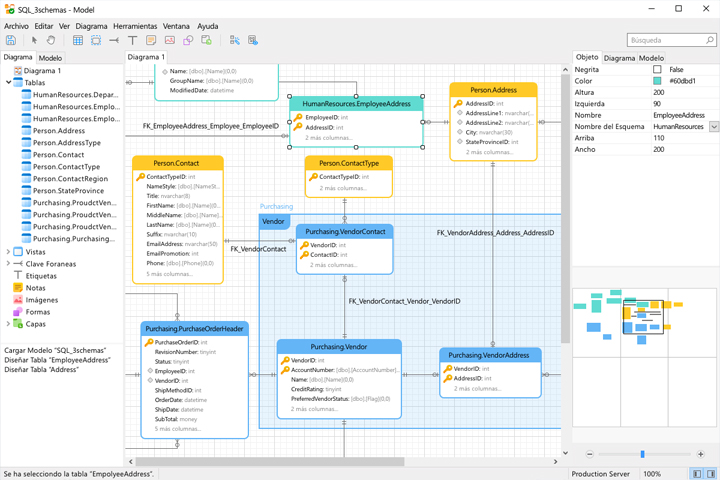This screenshot has height=480, width=720.
Task: Select the text label T tool
Action: [x=132, y=40]
